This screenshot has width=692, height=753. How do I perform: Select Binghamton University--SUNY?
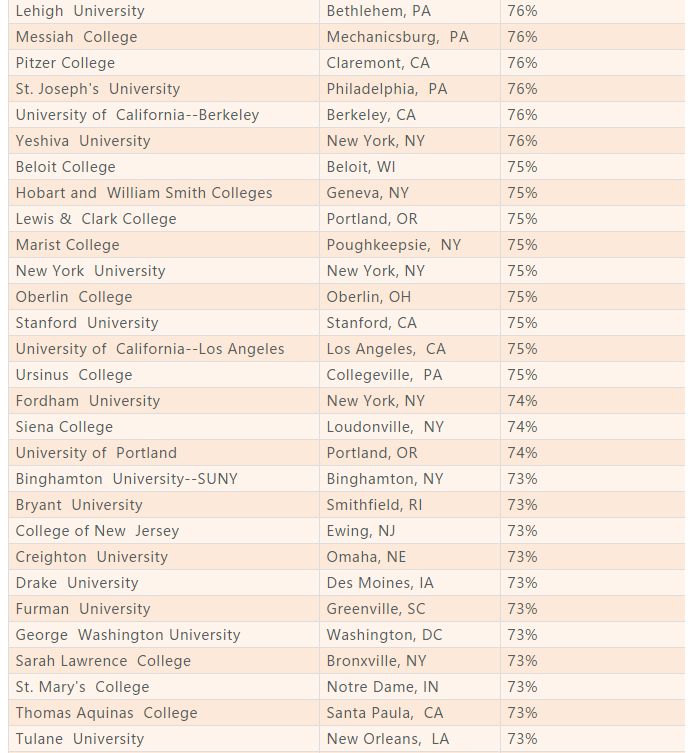click(126, 478)
